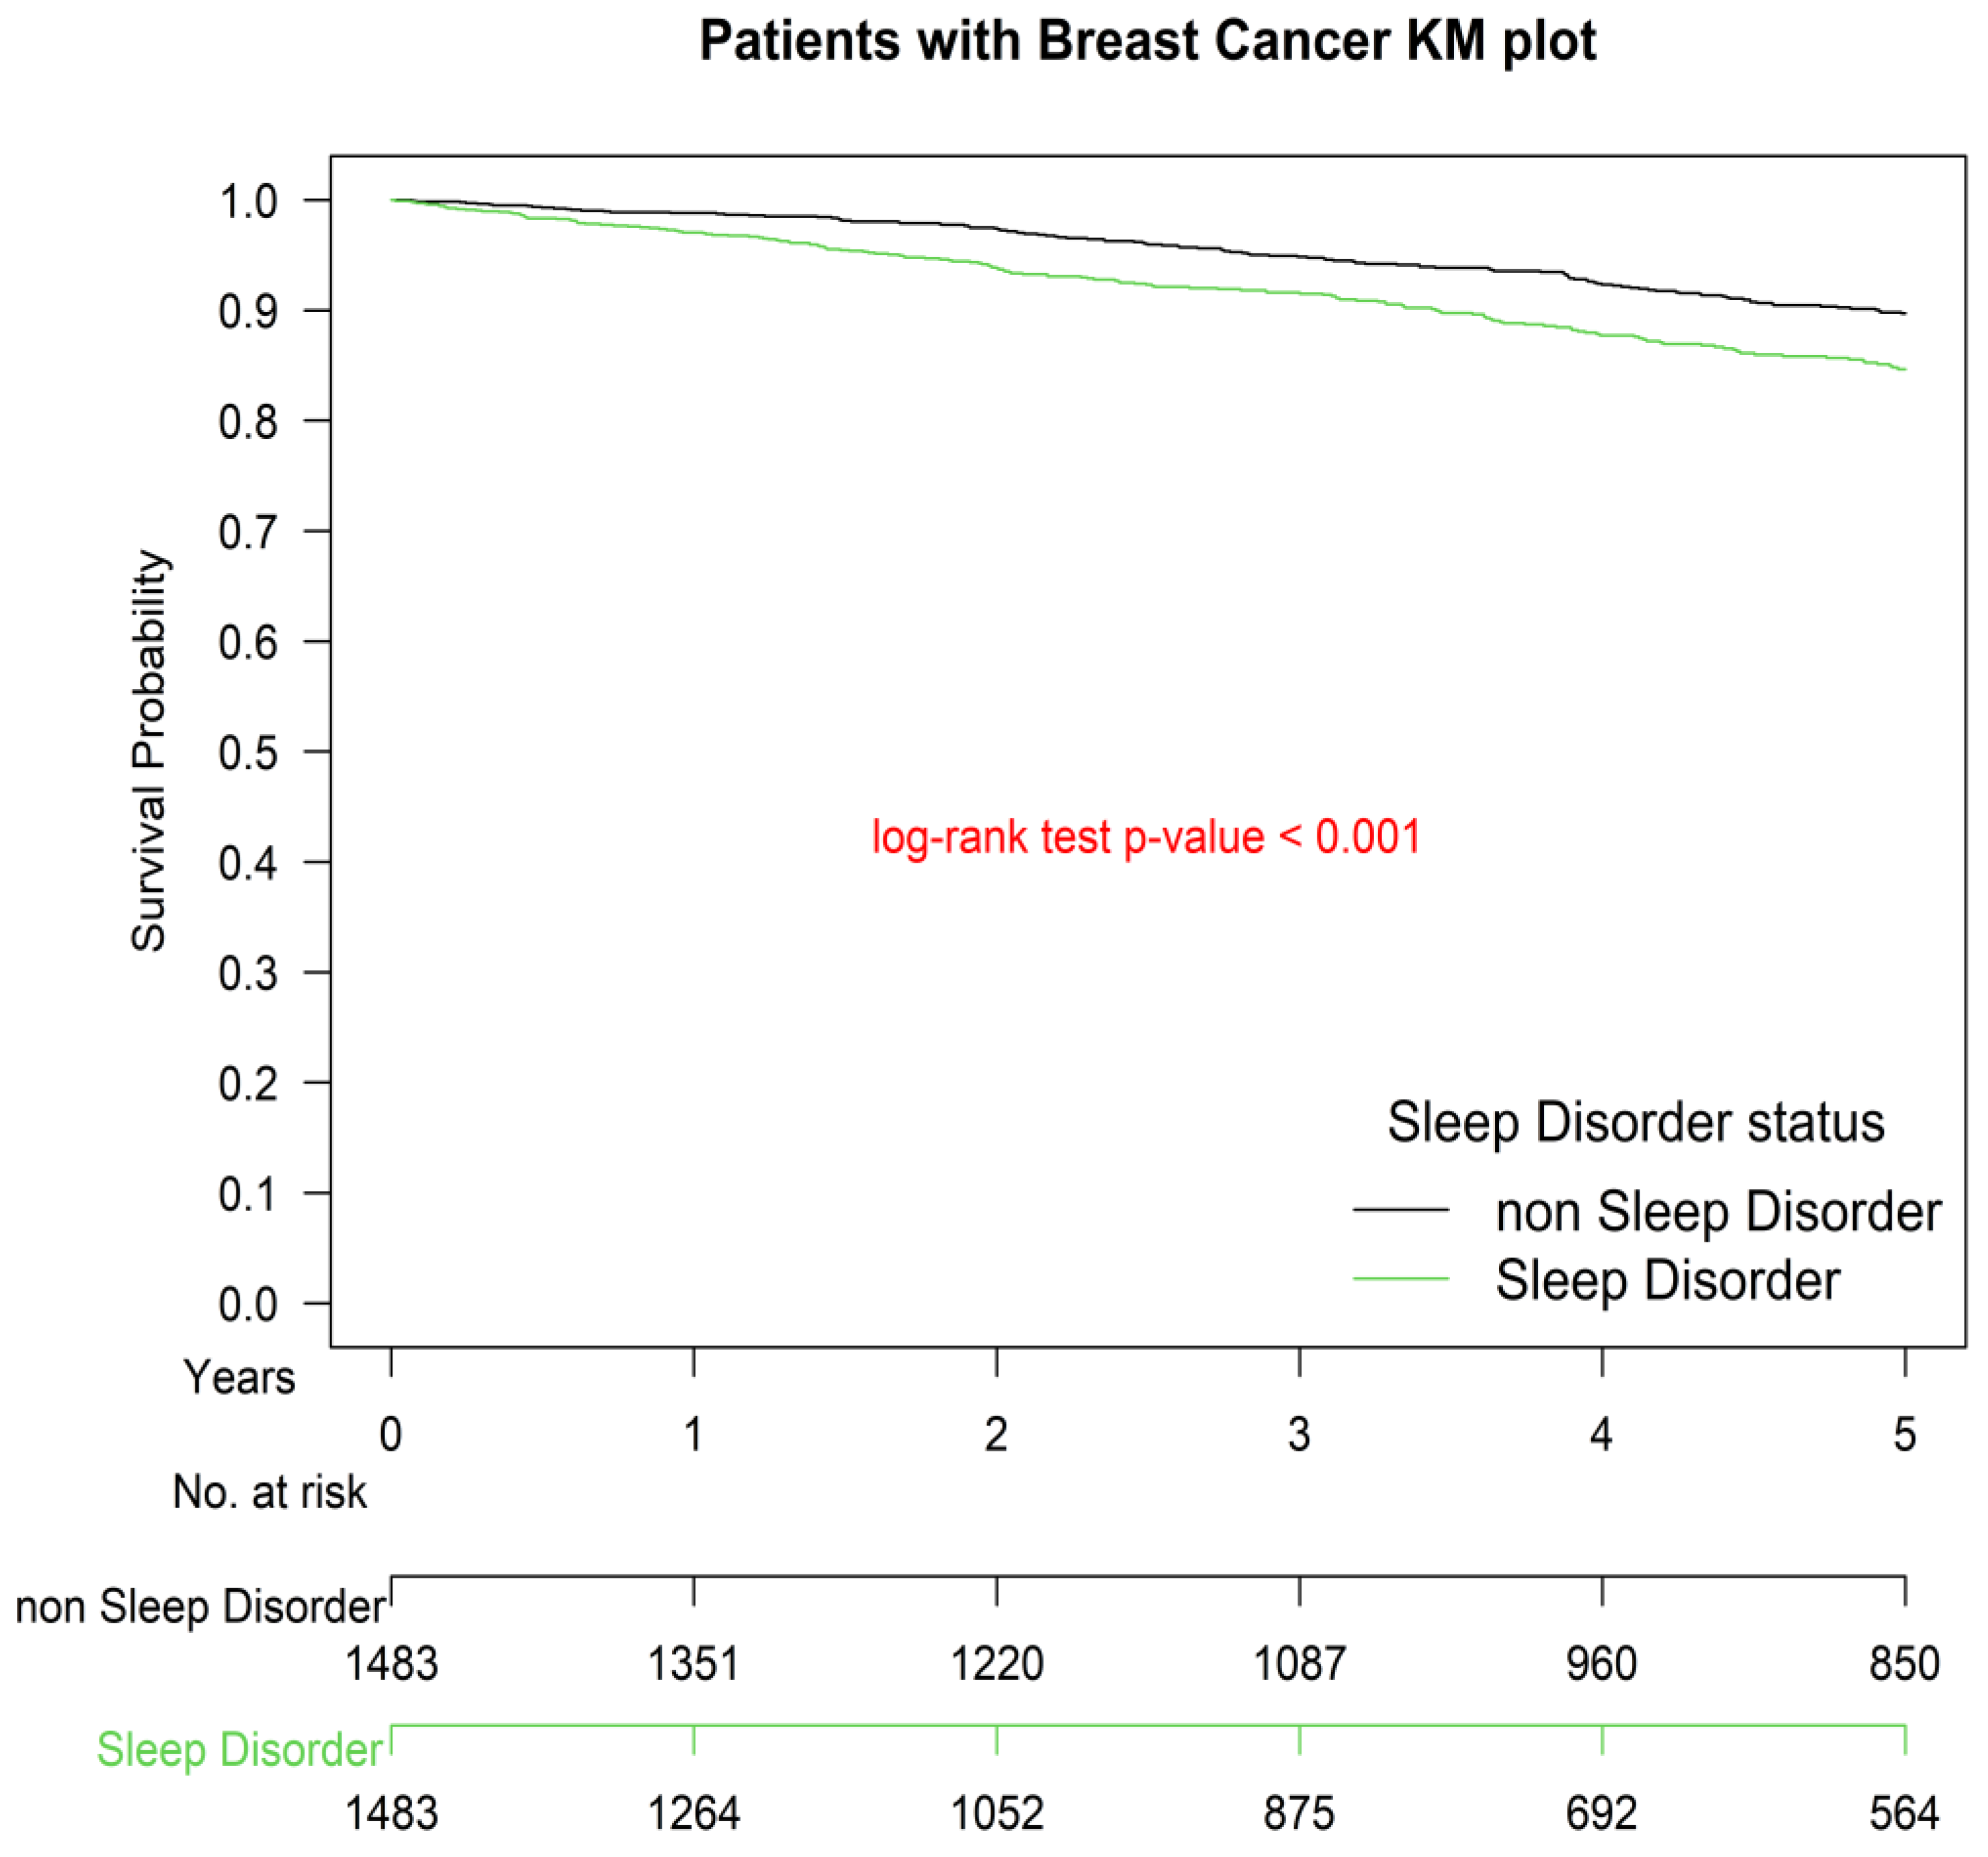Viewport: 1988px width, 1857px height.
Task: Click the 0.0 y-axis tick label
Action: [x=248, y=1304]
